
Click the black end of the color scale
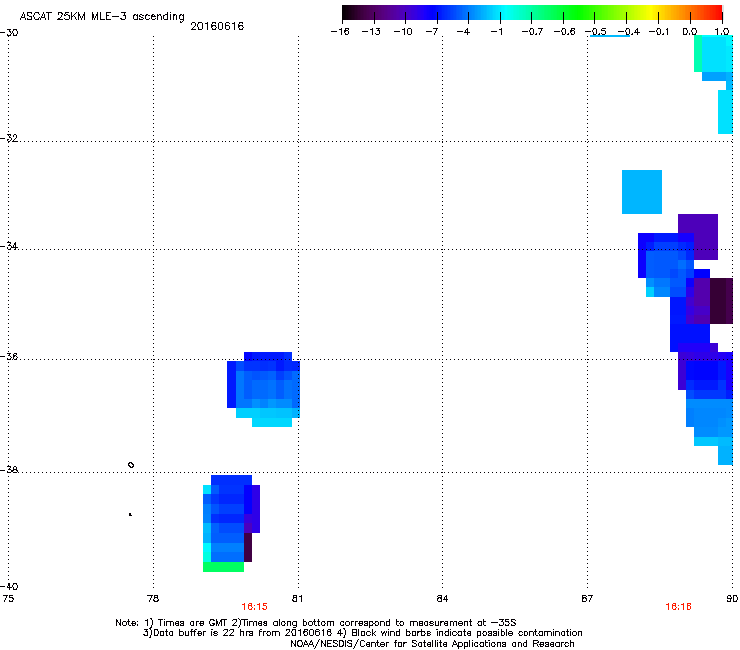[x=349, y=13]
